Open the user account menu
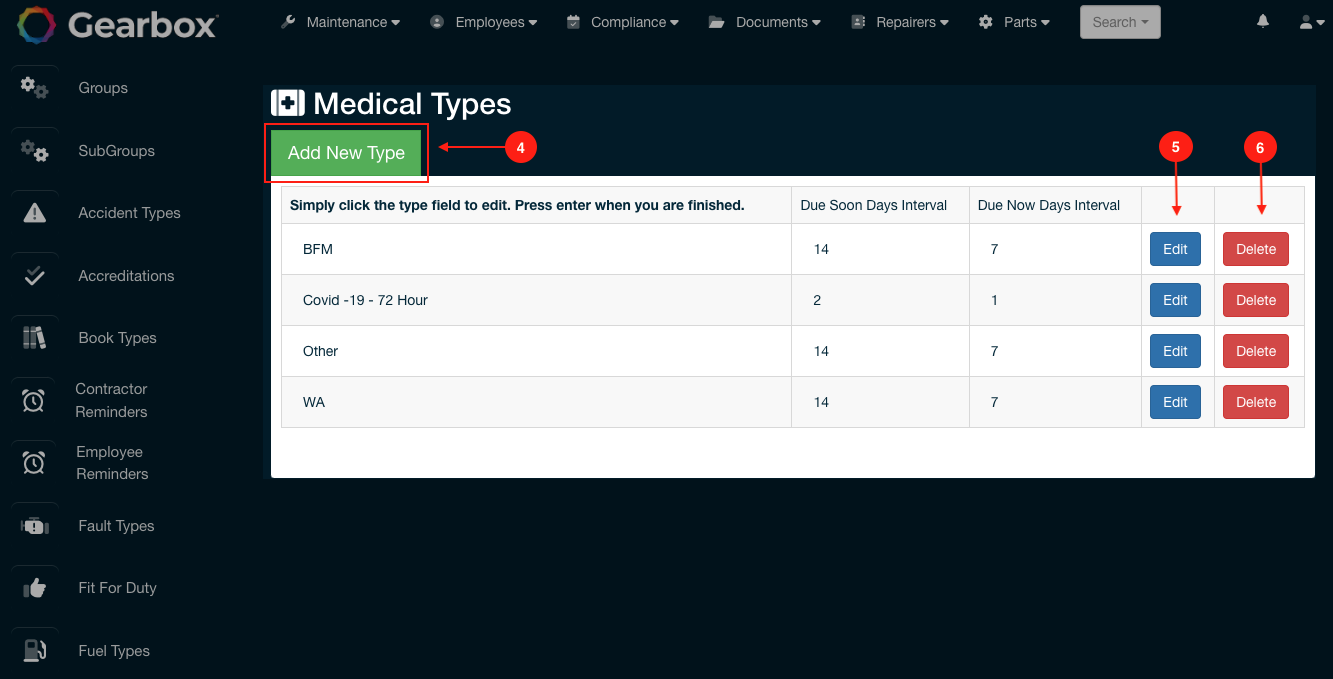Image resolution: width=1333 pixels, height=679 pixels. 1312,22
